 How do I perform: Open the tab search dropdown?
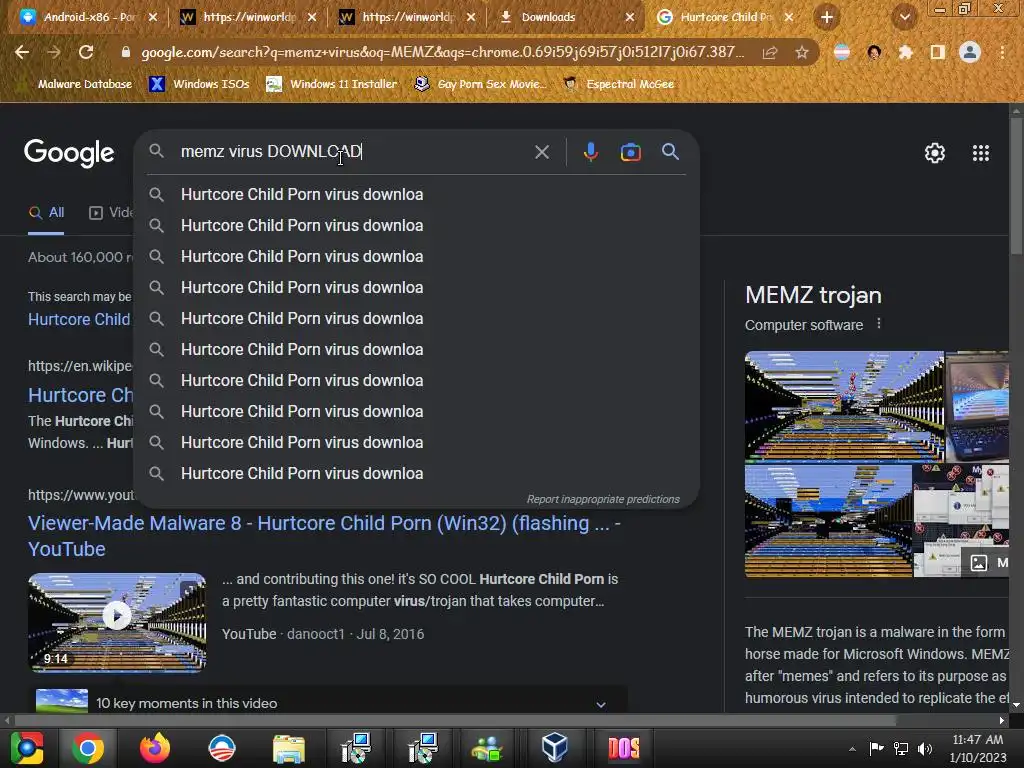pyautogui.click(x=904, y=18)
